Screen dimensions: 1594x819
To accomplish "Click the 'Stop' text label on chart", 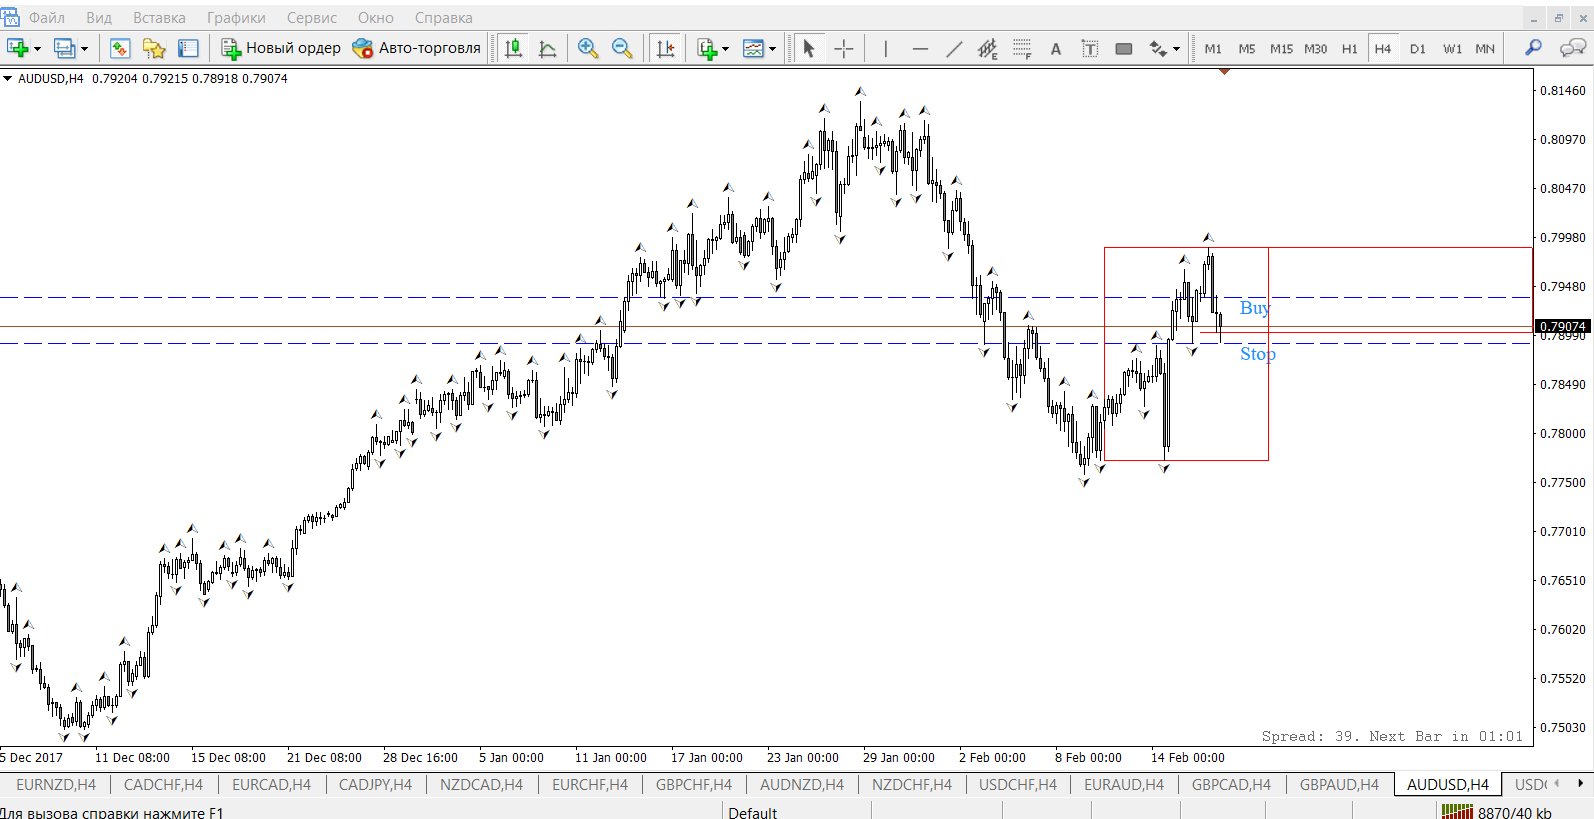I will click(x=1258, y=354).
